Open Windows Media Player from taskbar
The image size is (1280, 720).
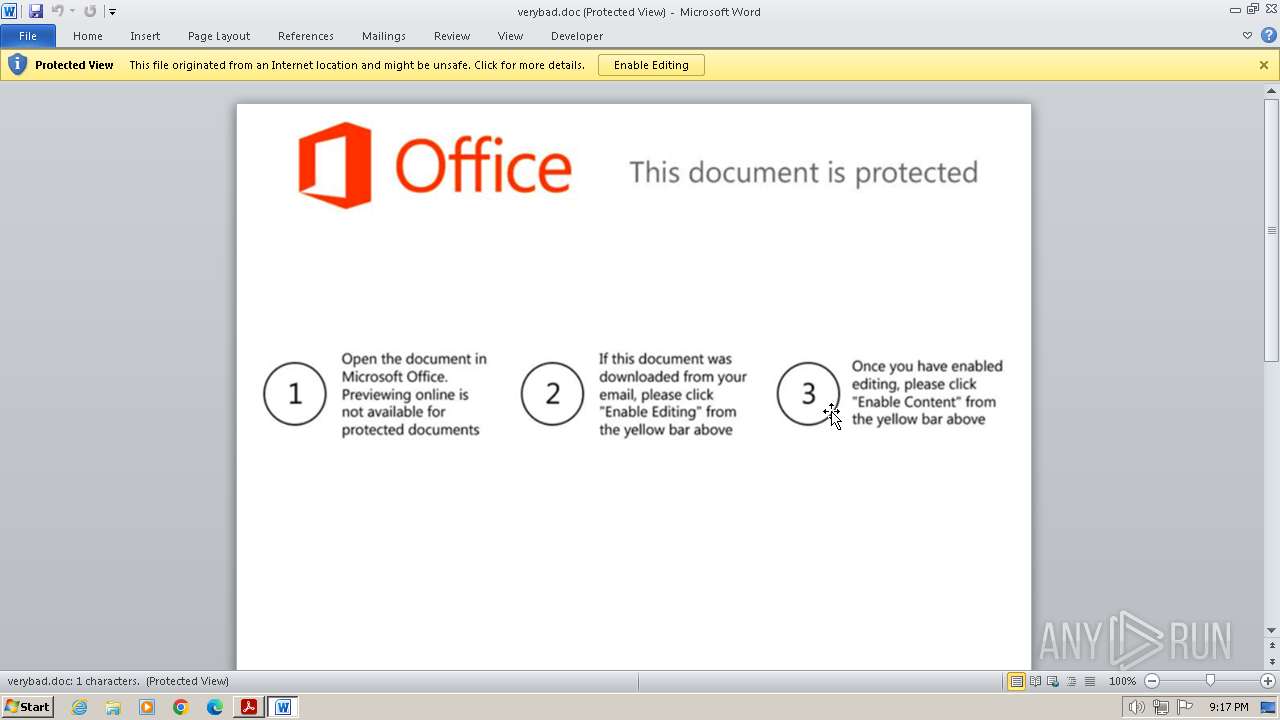click(147, 707)
